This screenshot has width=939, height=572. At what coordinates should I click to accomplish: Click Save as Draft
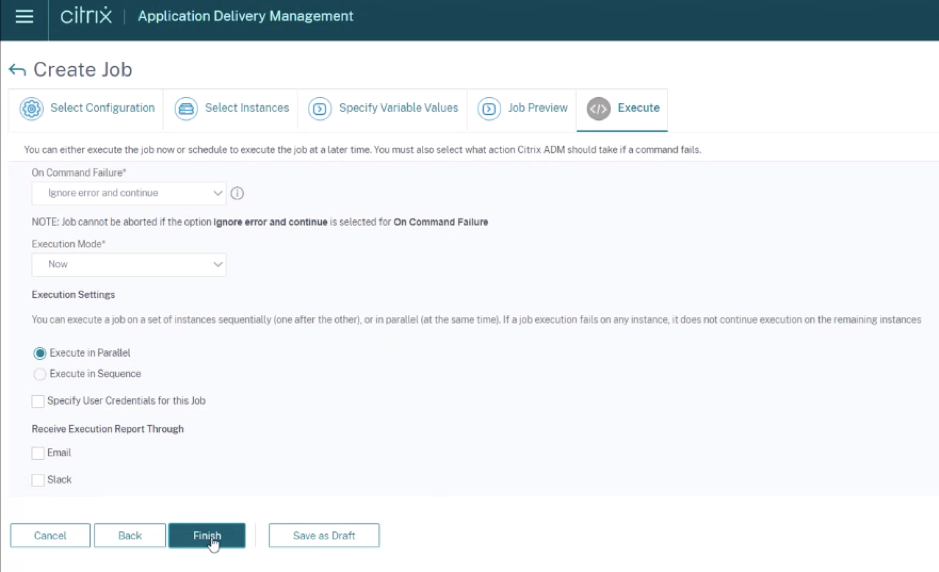(x=324, y=535)
